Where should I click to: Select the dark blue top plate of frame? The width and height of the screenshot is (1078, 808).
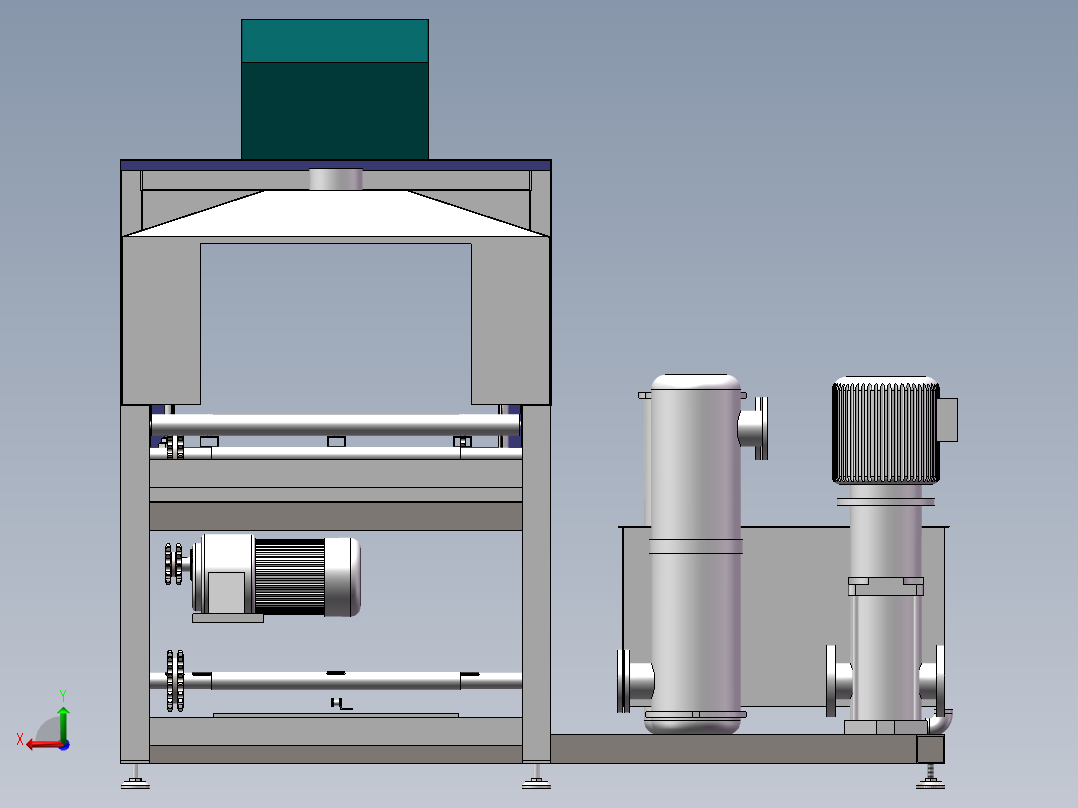pos(336,165)
